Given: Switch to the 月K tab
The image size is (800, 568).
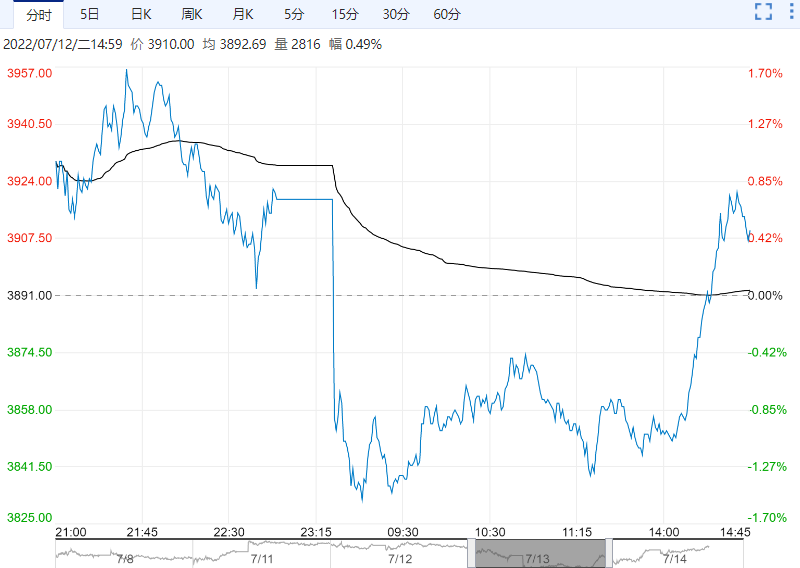Looking at the screenshot, I should coord(243,14).
